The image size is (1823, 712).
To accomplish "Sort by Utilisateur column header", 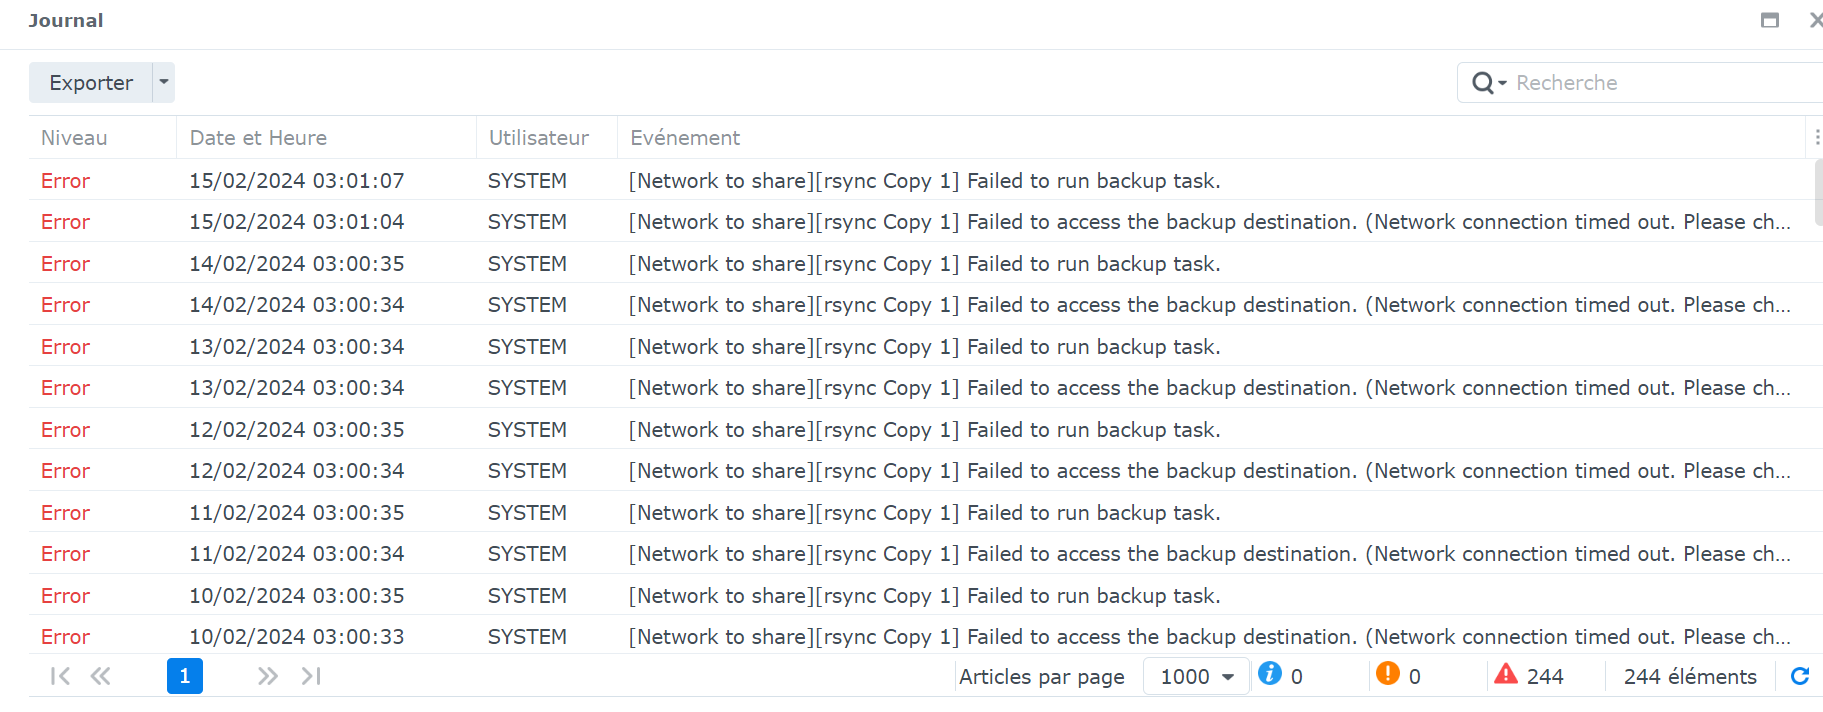I will pyautogui.click(x=547, y=138).
